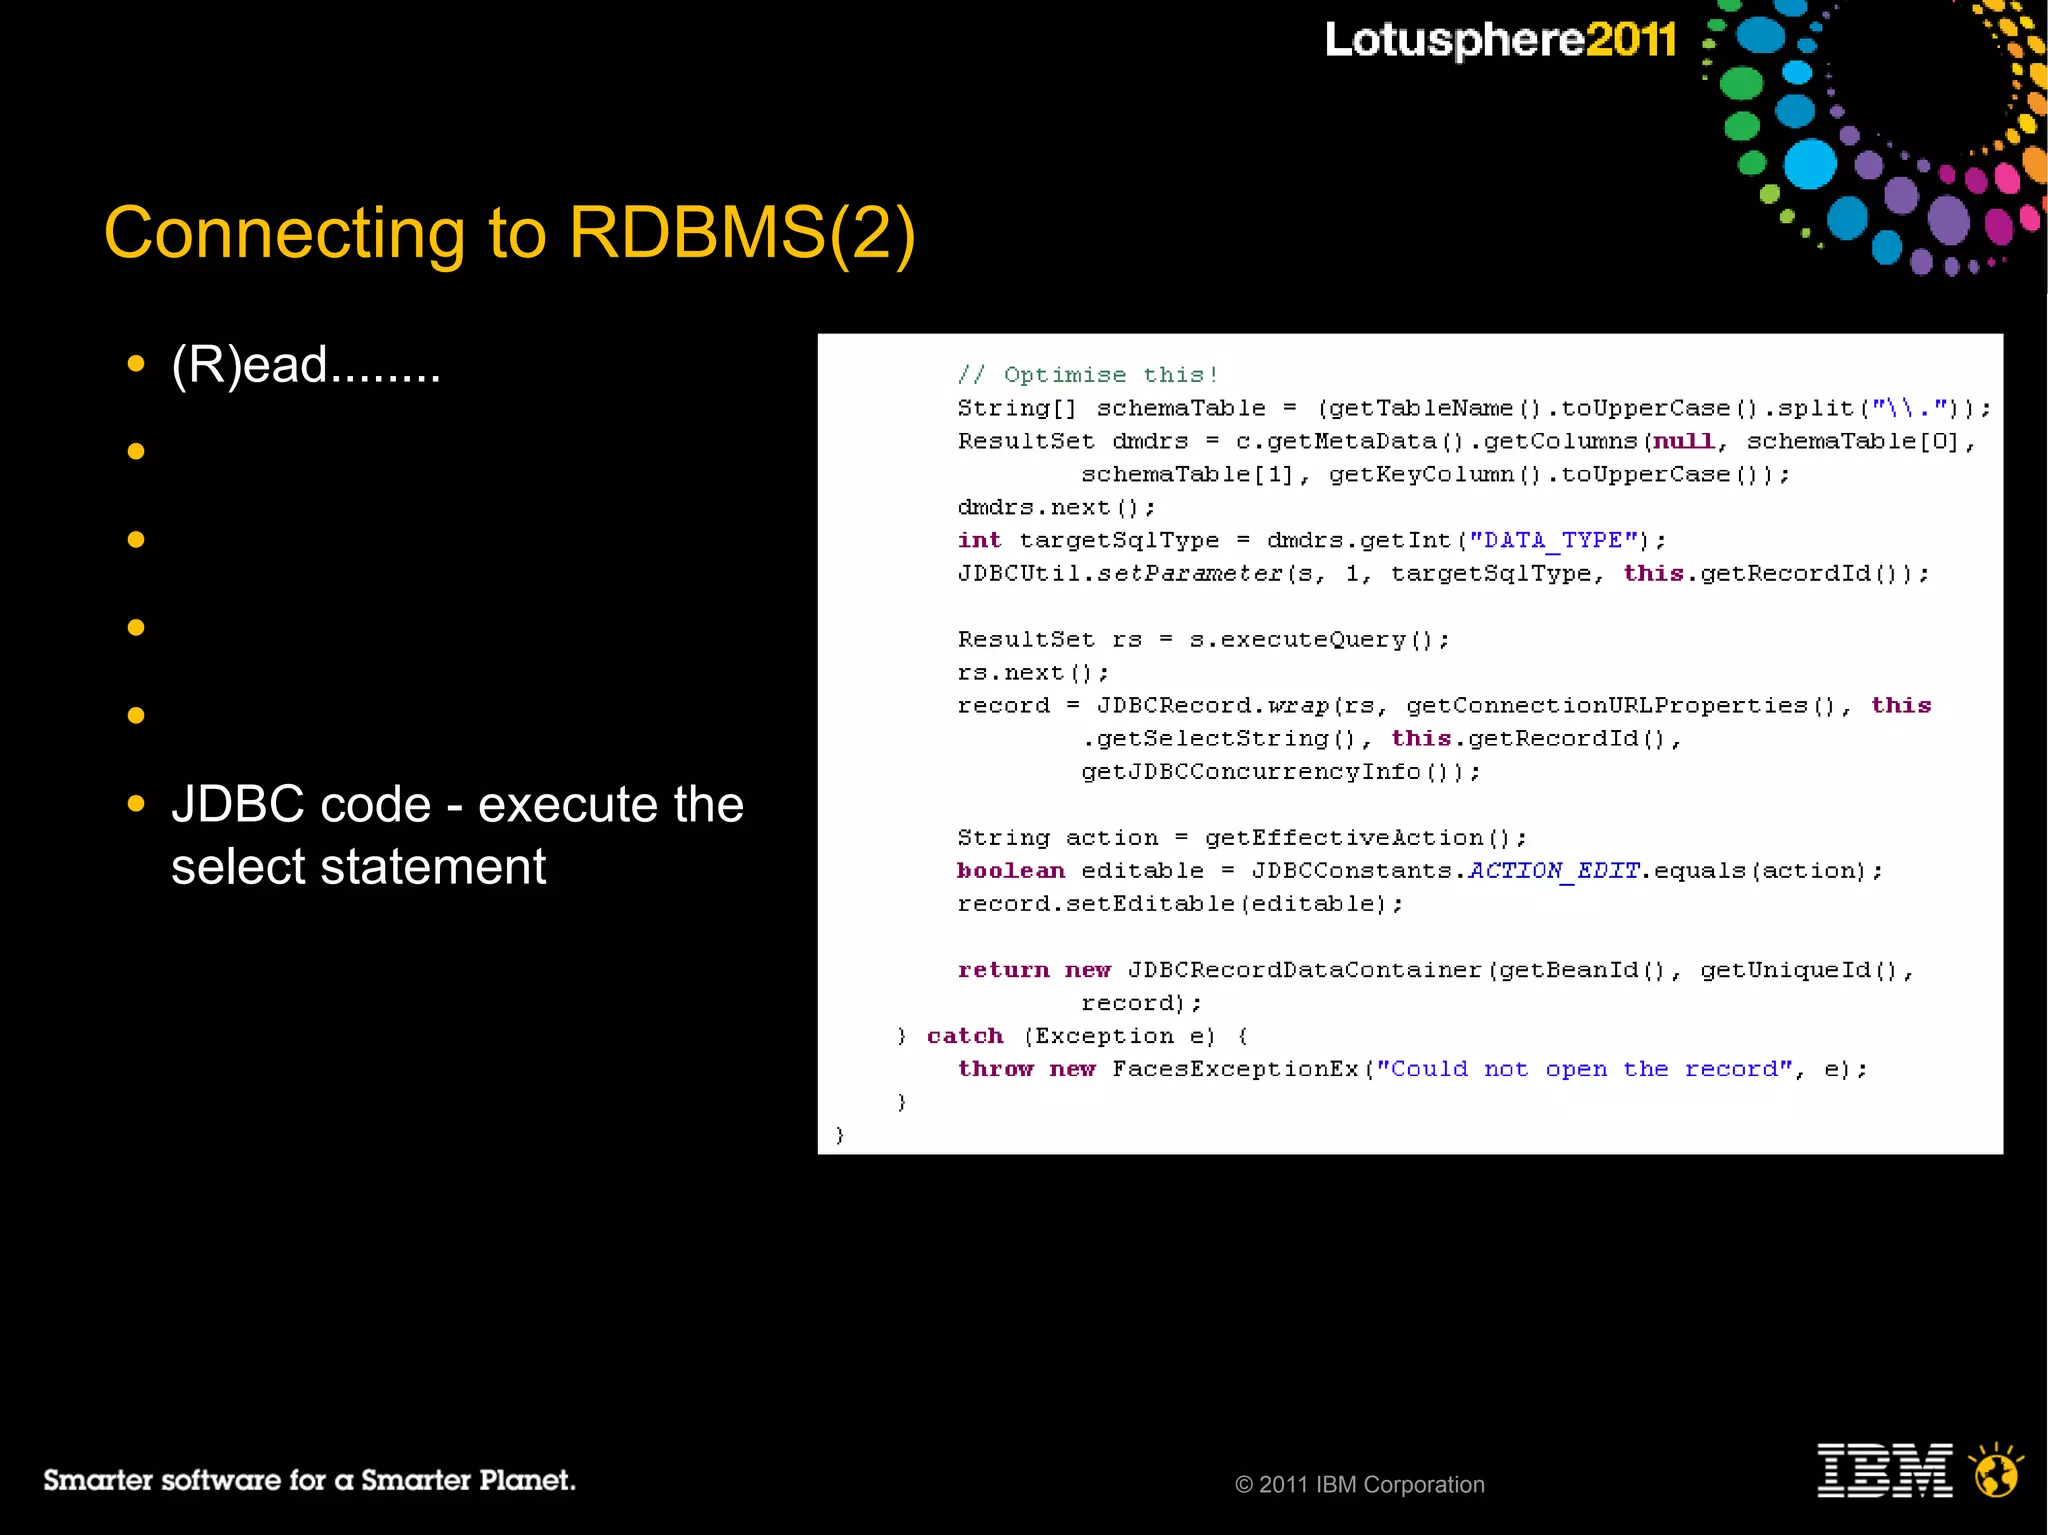
Task: Click the '// Optimise this!' comment
Action: (x=1088, y=374)
